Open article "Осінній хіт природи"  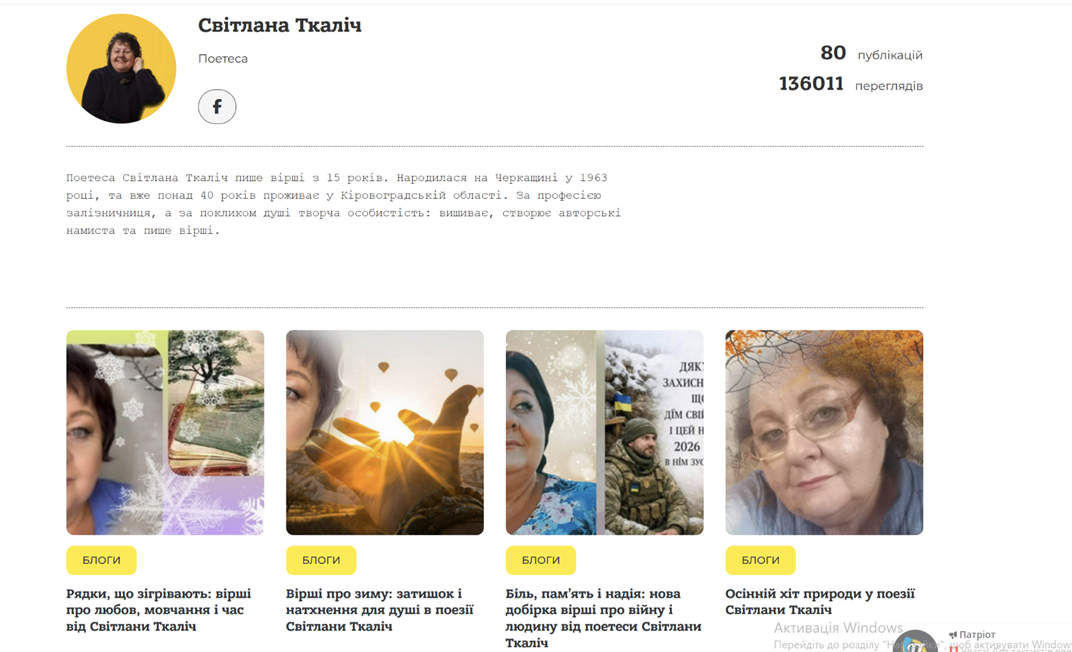[x=820, y=602]
